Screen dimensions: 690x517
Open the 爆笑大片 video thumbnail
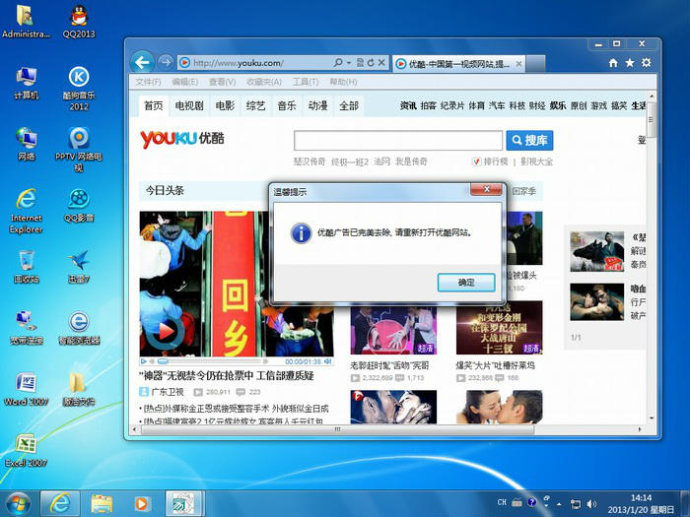pyautogui.click(x=499, y=328)
